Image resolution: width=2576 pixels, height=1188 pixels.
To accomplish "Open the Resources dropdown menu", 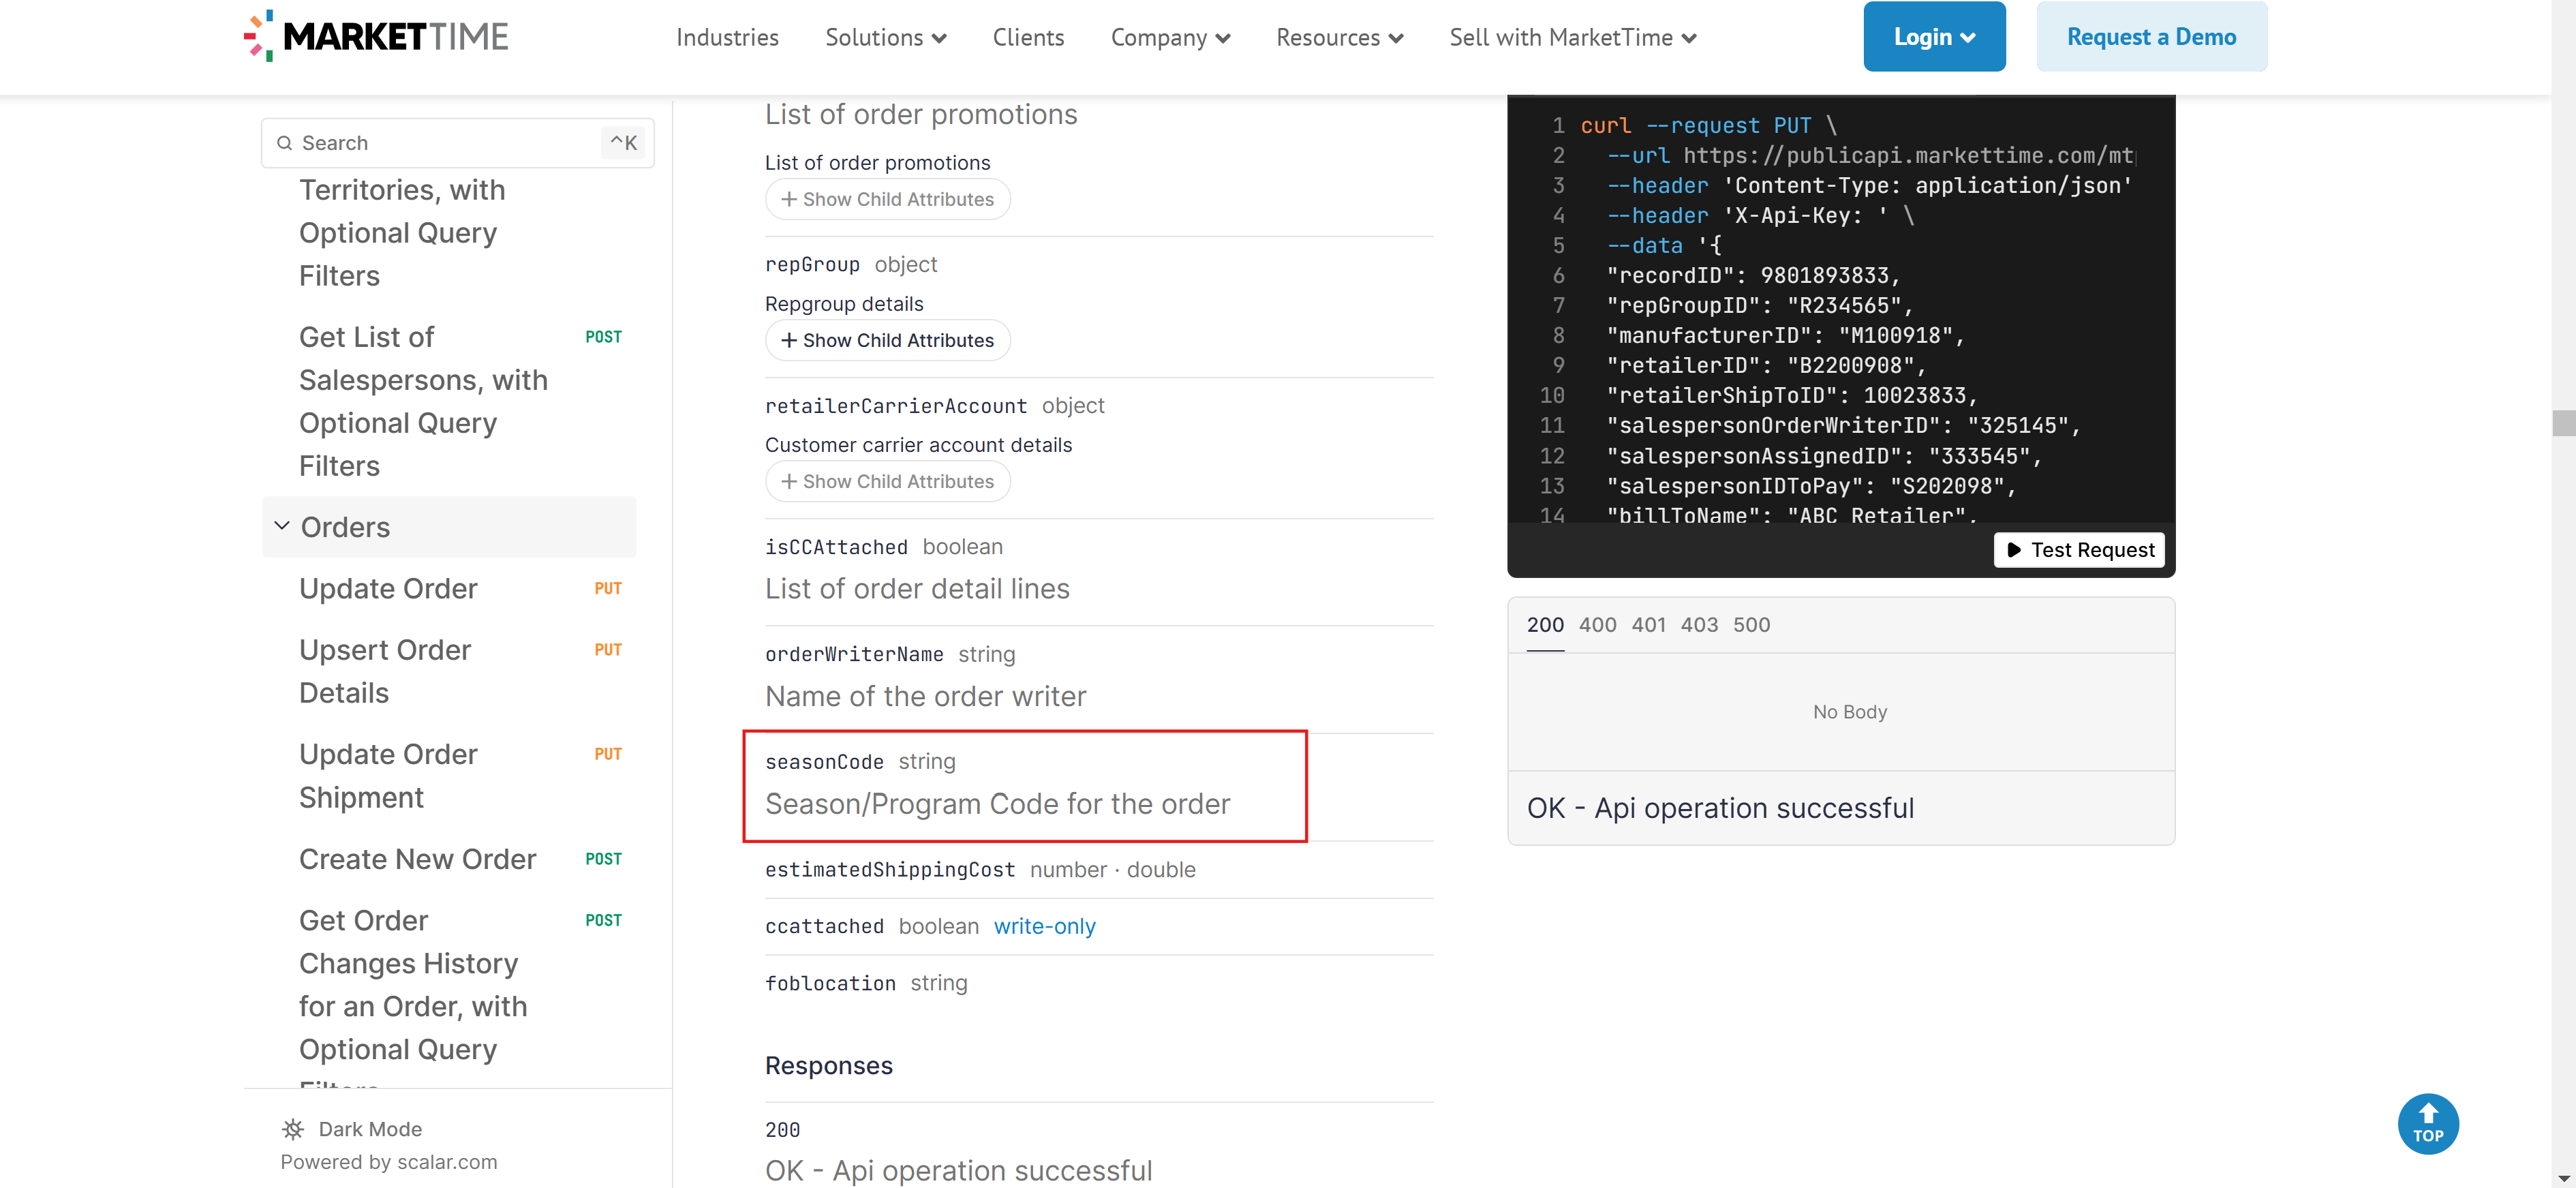I will 1340,37.
